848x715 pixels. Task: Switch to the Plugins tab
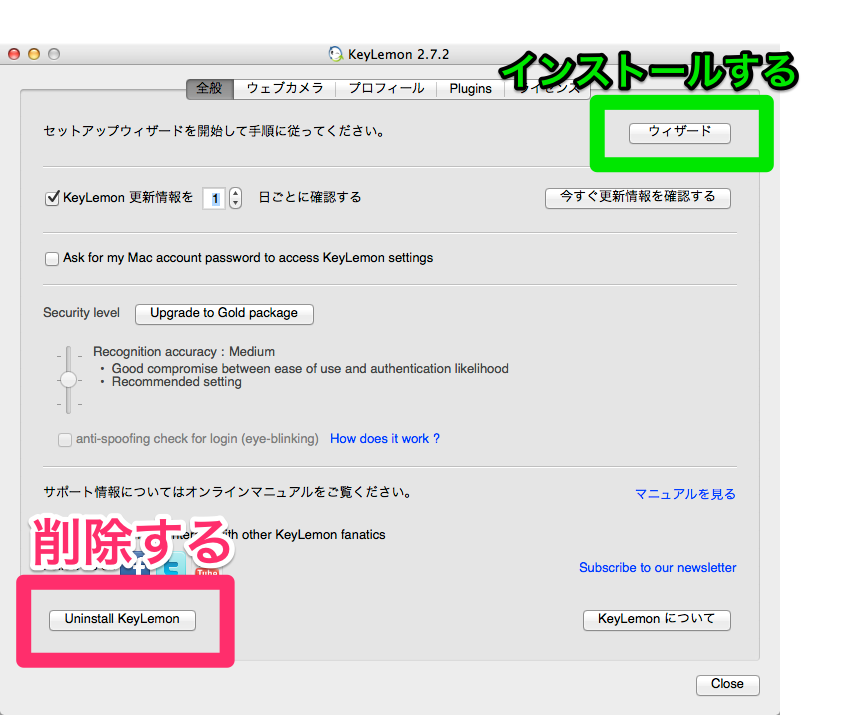[x=471, y=88]
